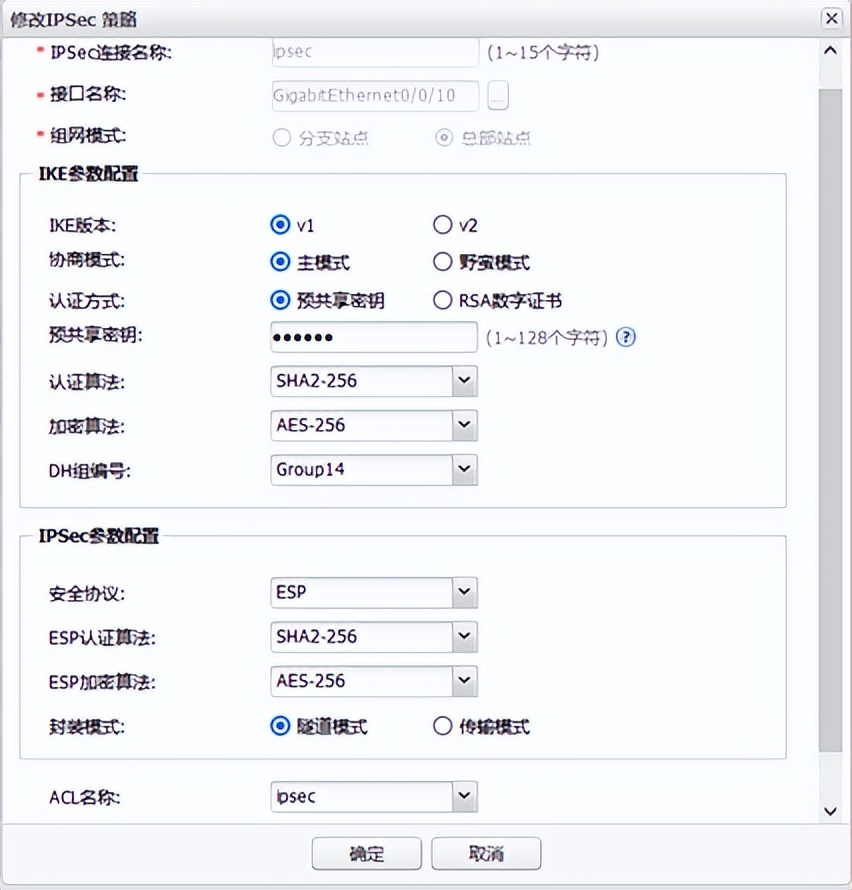Select the 主模式 radio button

pos(280,261)
